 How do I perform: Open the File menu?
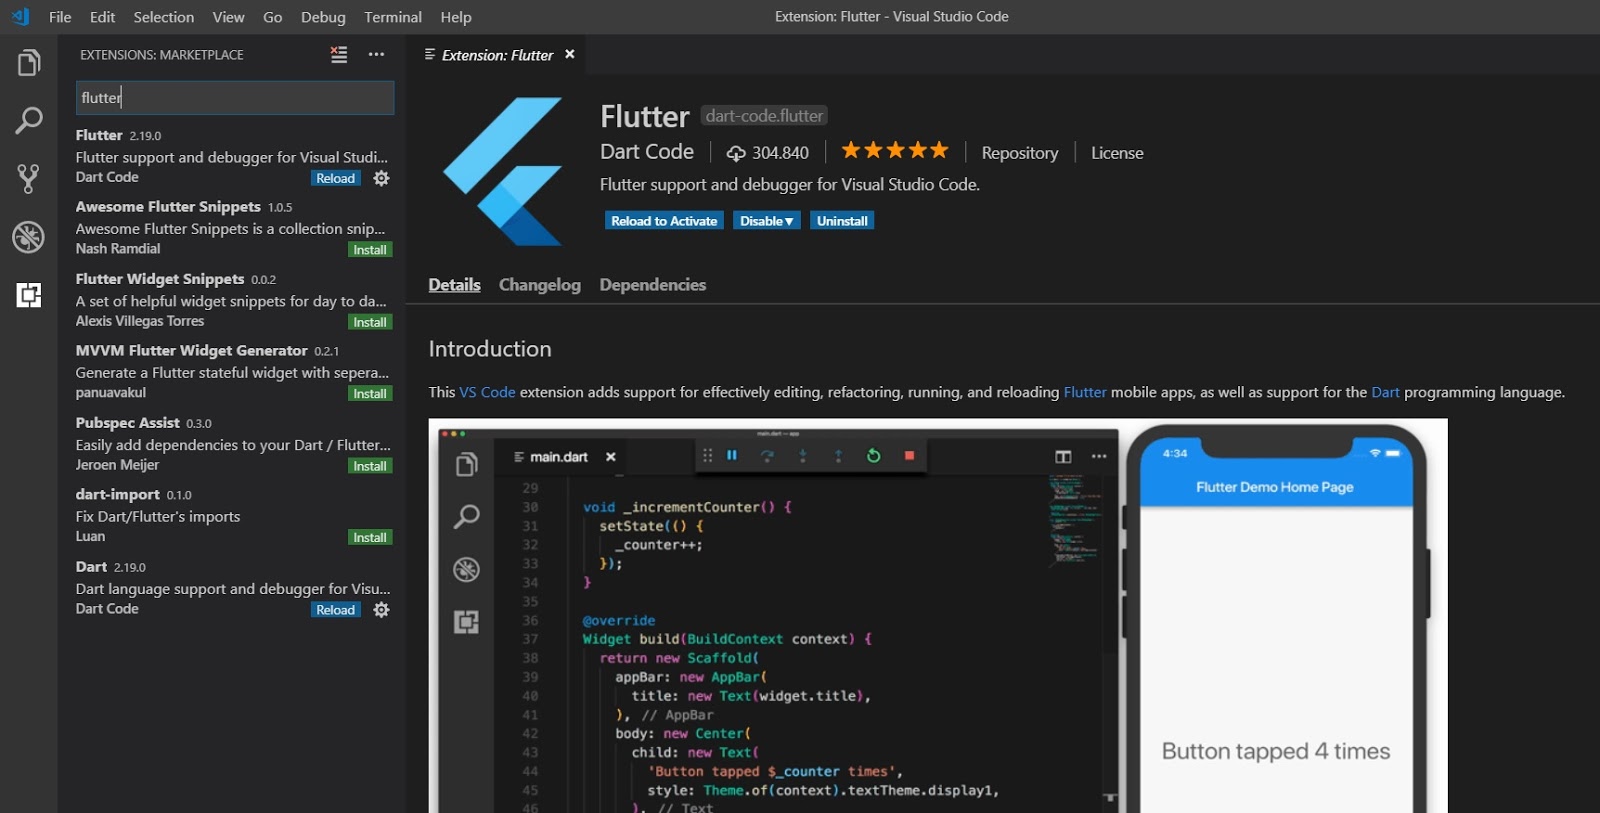(x=60, y=17)
